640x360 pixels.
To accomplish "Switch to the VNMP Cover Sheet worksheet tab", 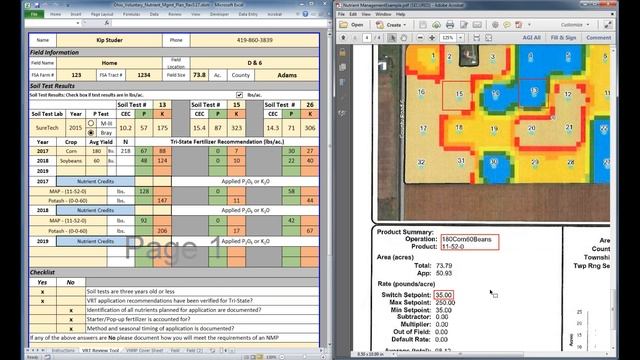I will coord(144,350).
